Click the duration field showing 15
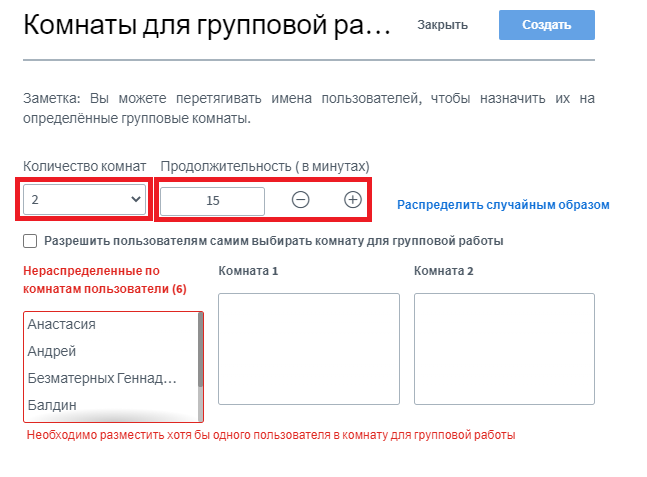The width and height of the screenshot is (647, 477). [x=212, y=200]
